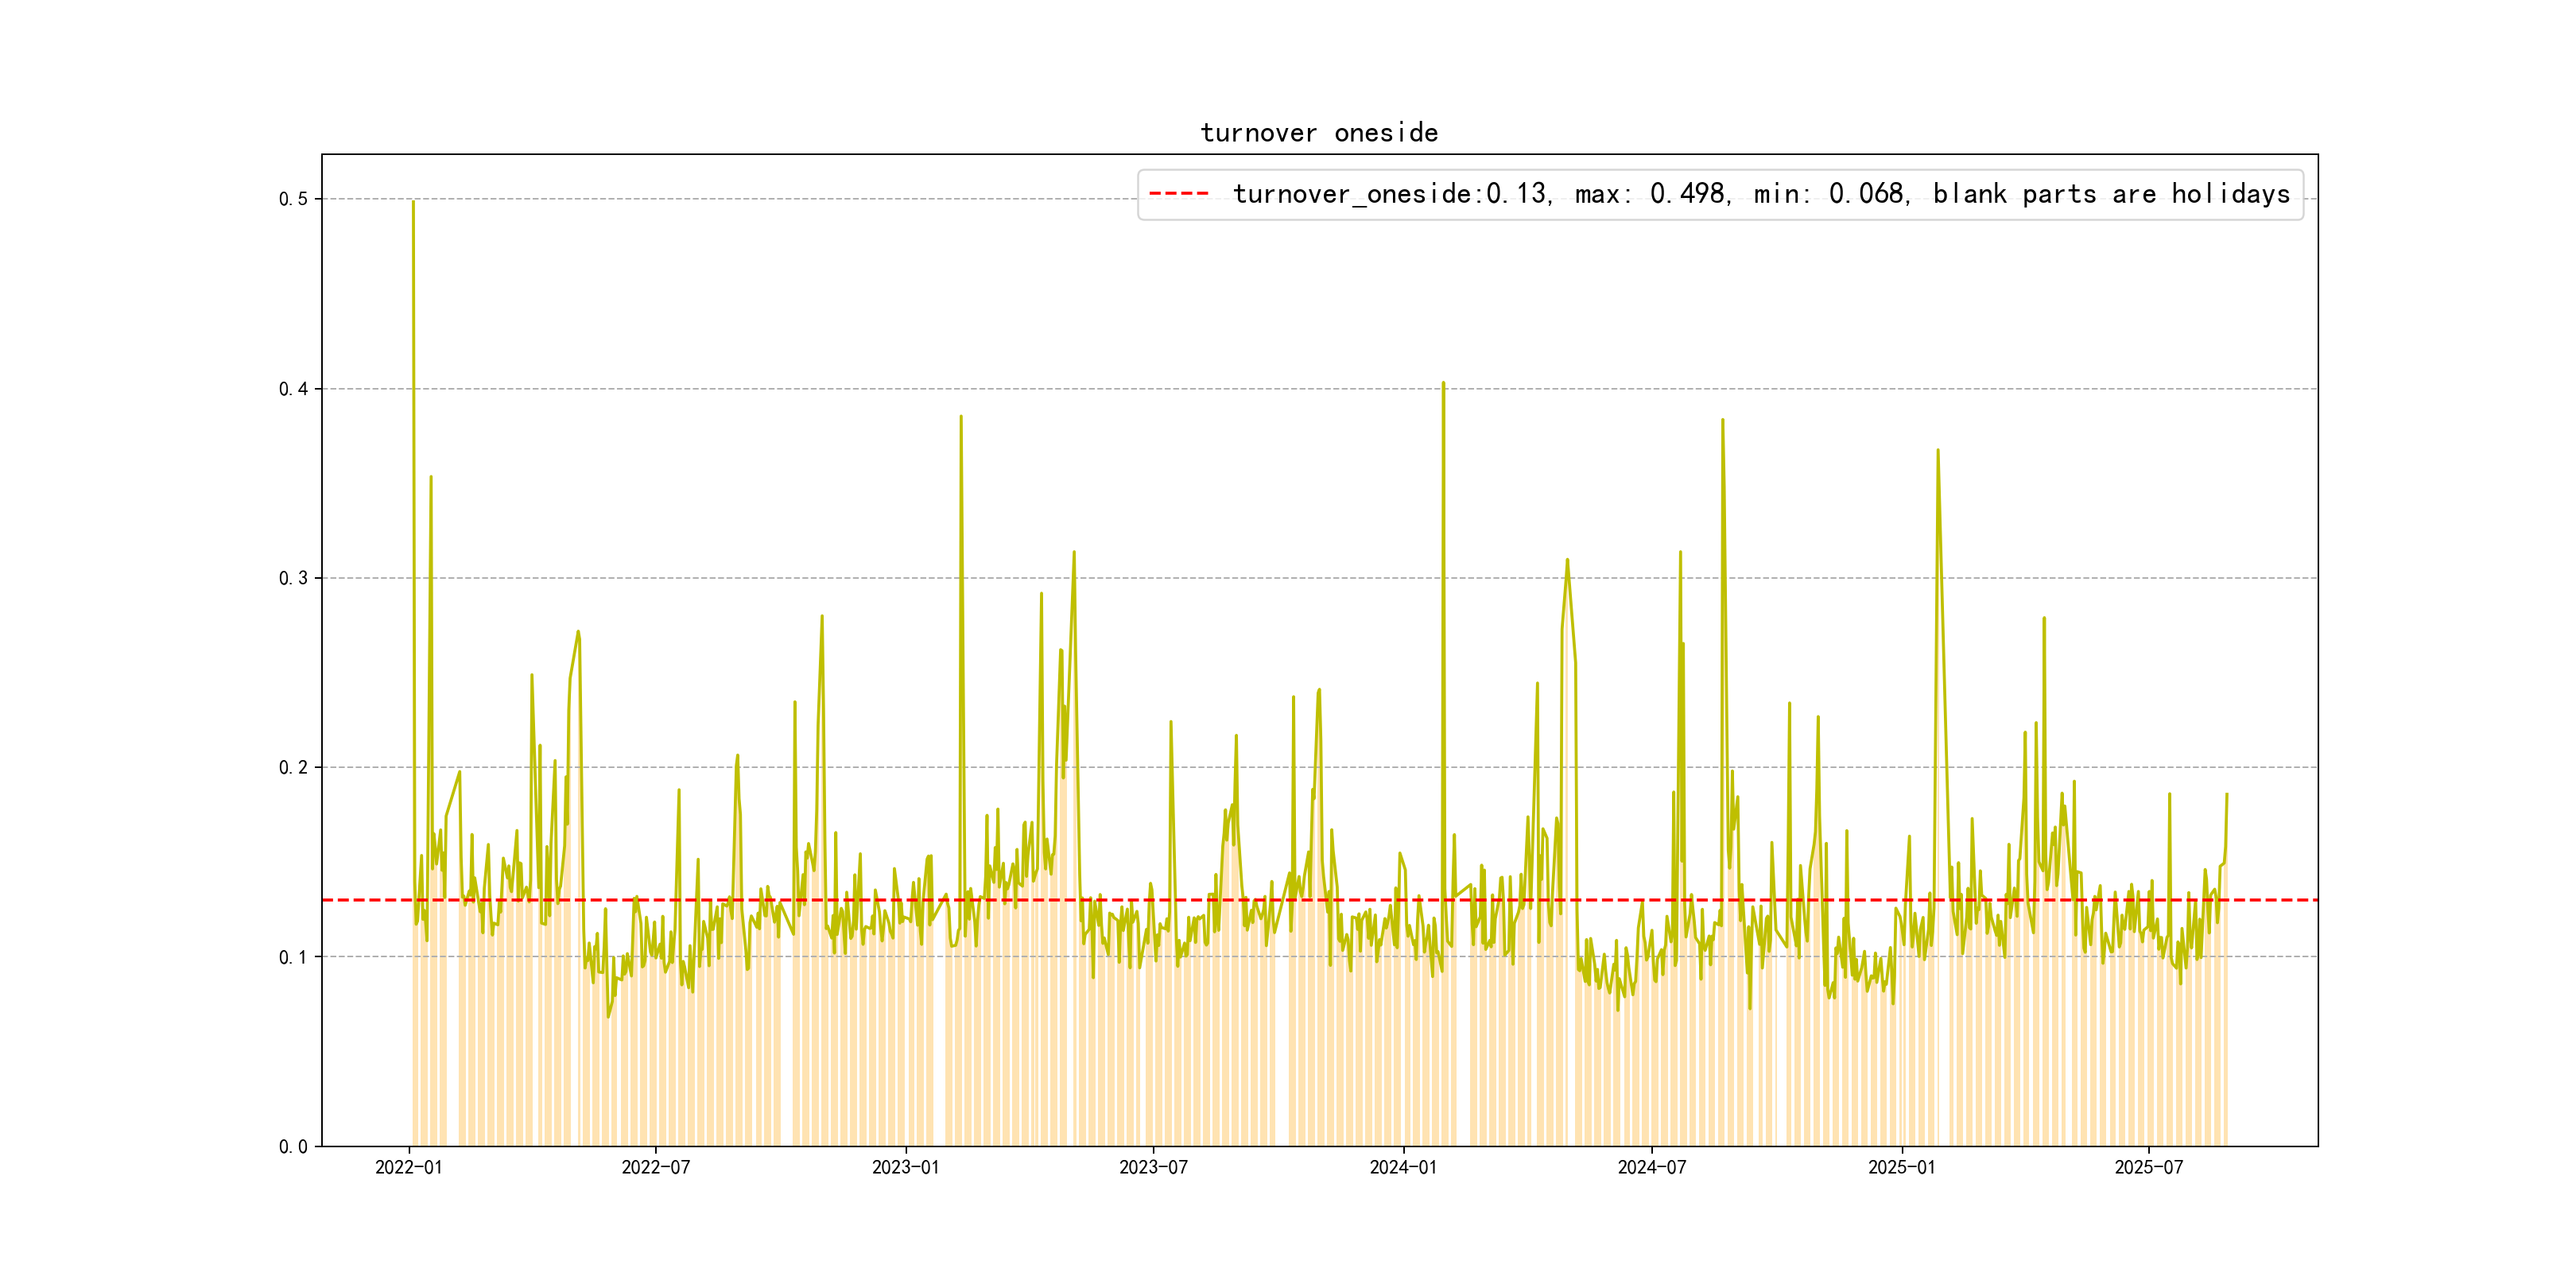Select the 2023-01 x-axis tick label
The image size is (2576, 1288).
[905, 1167]
